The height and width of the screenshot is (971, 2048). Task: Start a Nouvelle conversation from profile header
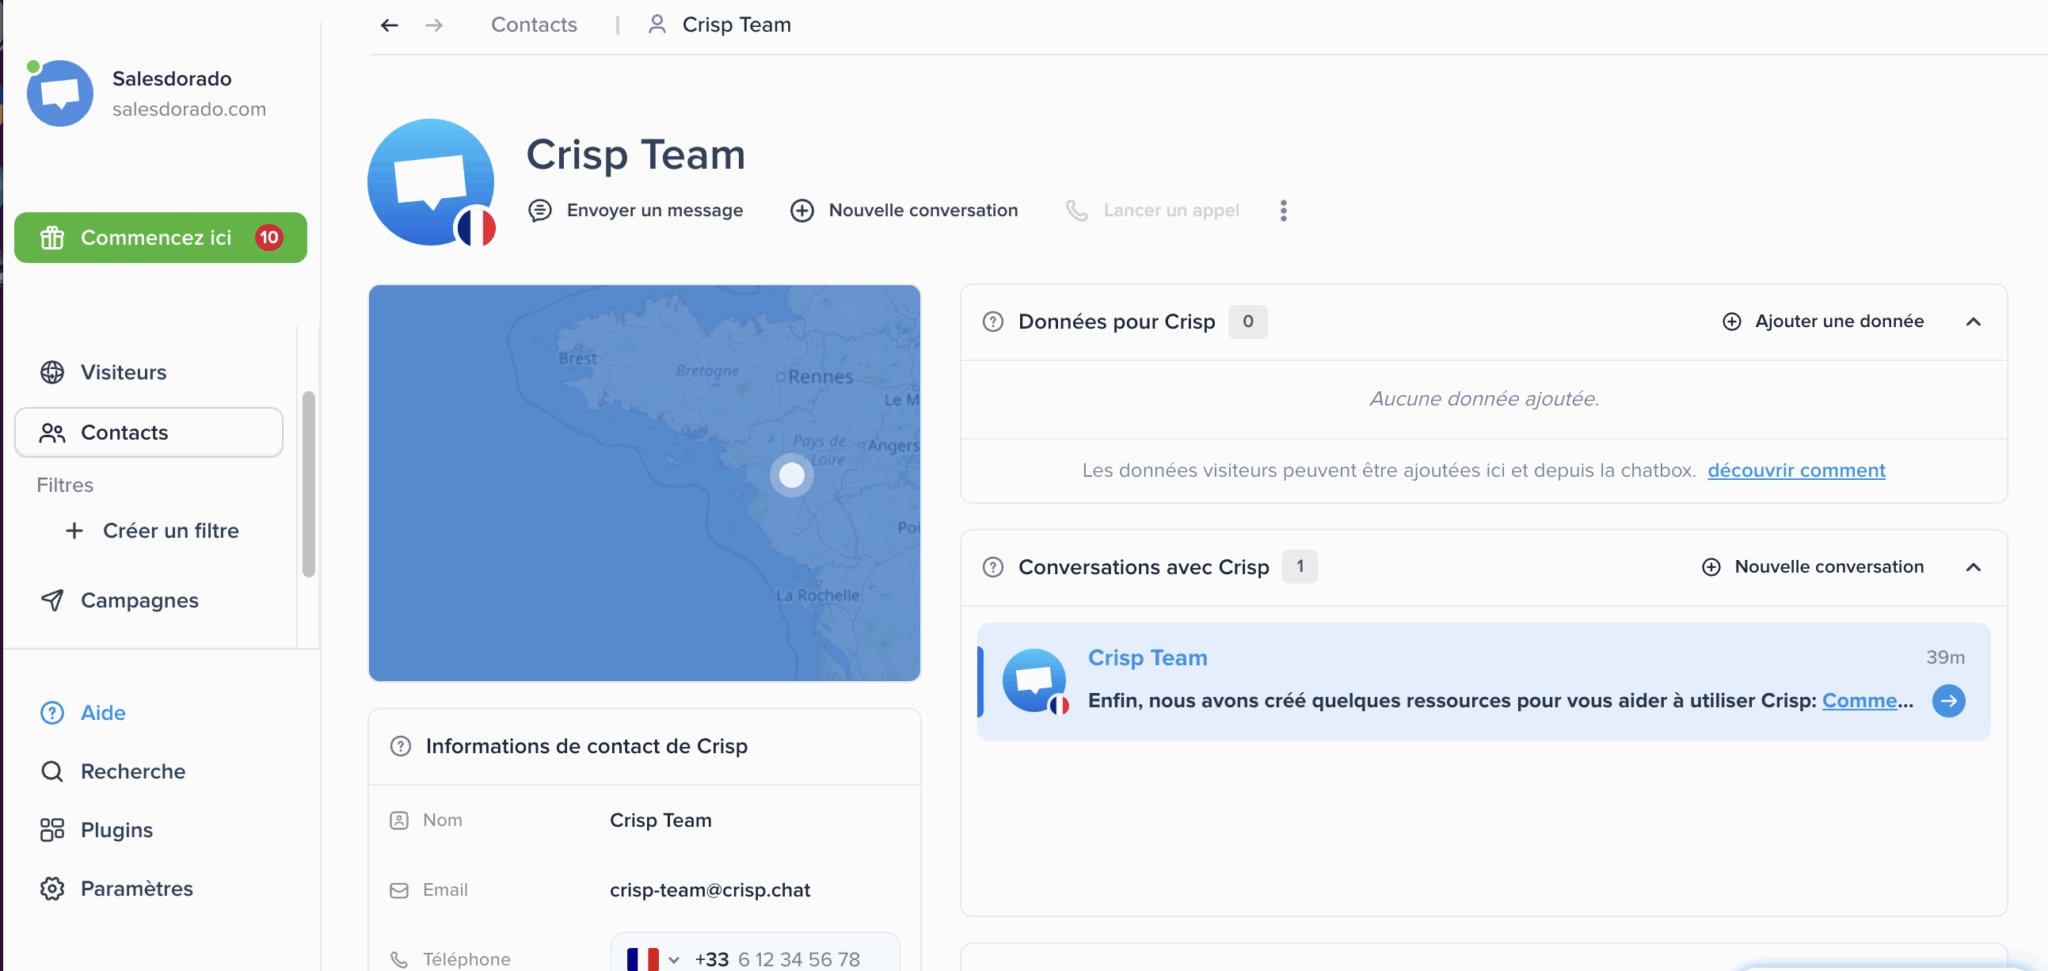tap(904, 210)
